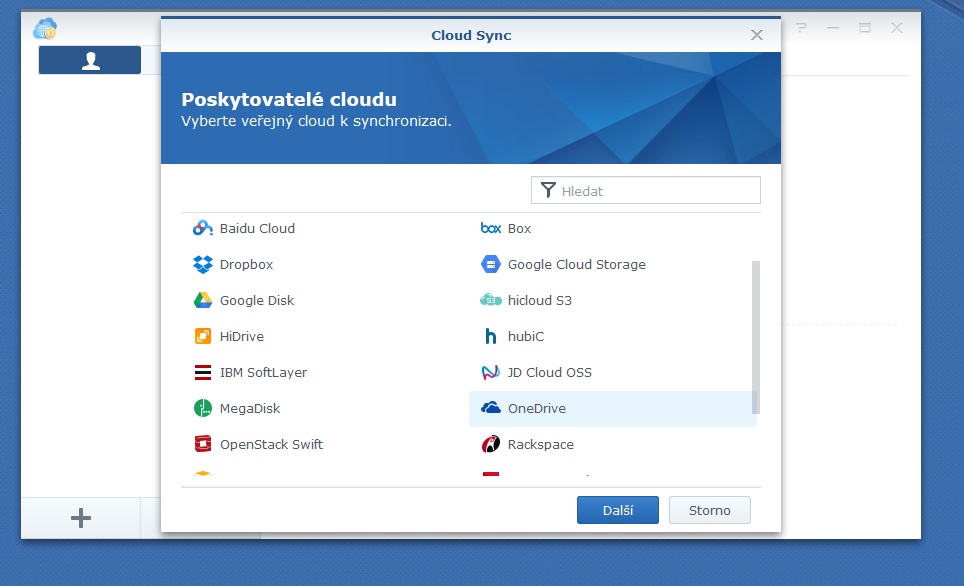This screenshot has width=964, height=586.
Task: Pick the MegaDisk green icon
Action: pos(202,408)
